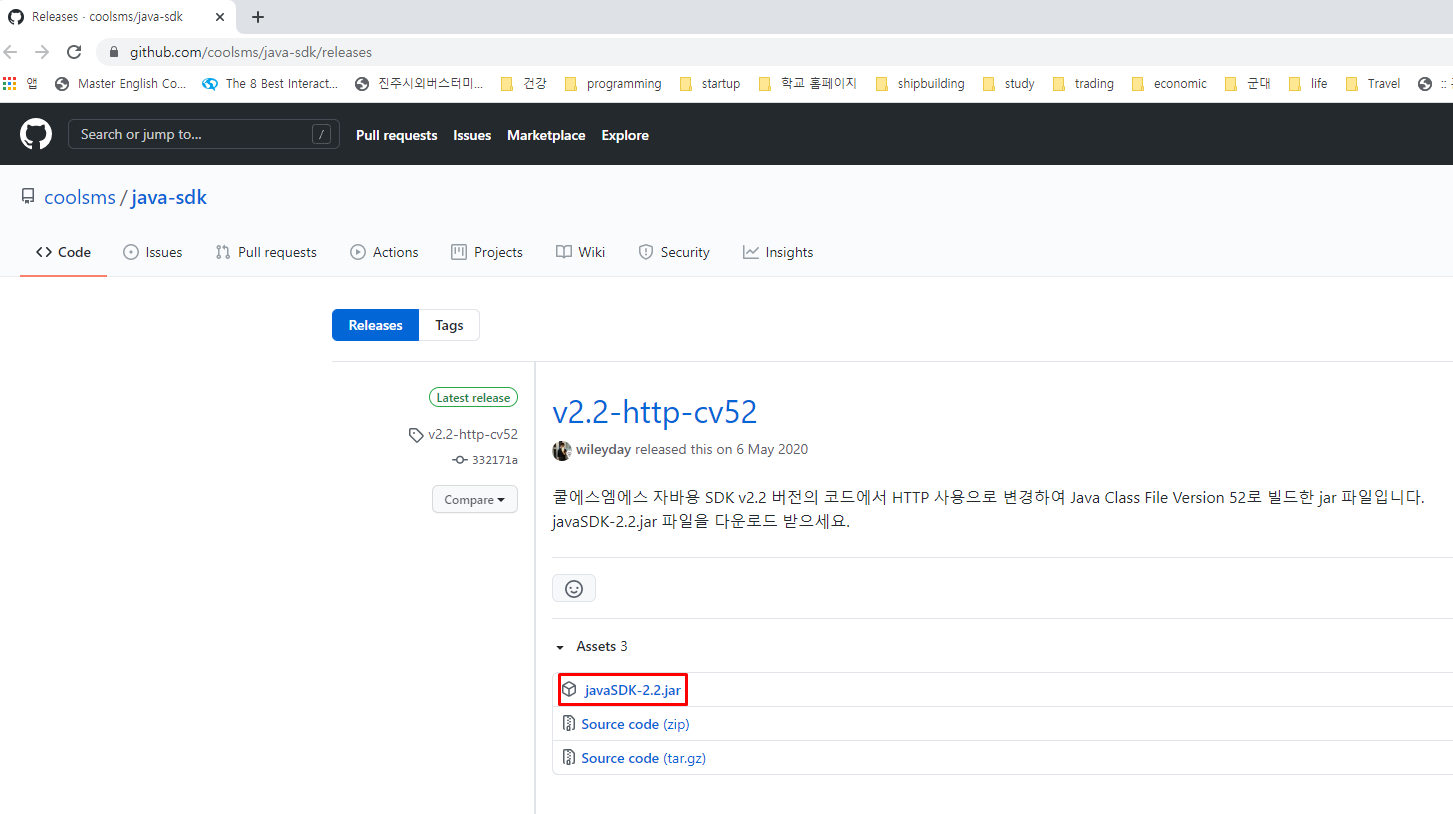The height and width of the screenshot is (814, 1453).
Task: Open the trading bookmark folder
Action: click(1083, 83)
